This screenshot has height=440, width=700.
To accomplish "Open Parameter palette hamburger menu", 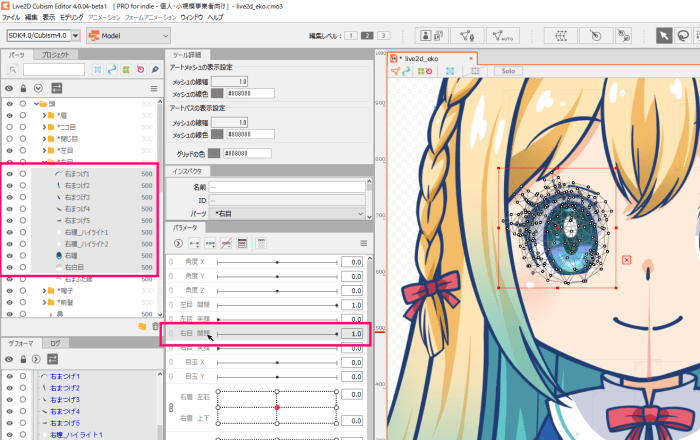I will 364,243.
